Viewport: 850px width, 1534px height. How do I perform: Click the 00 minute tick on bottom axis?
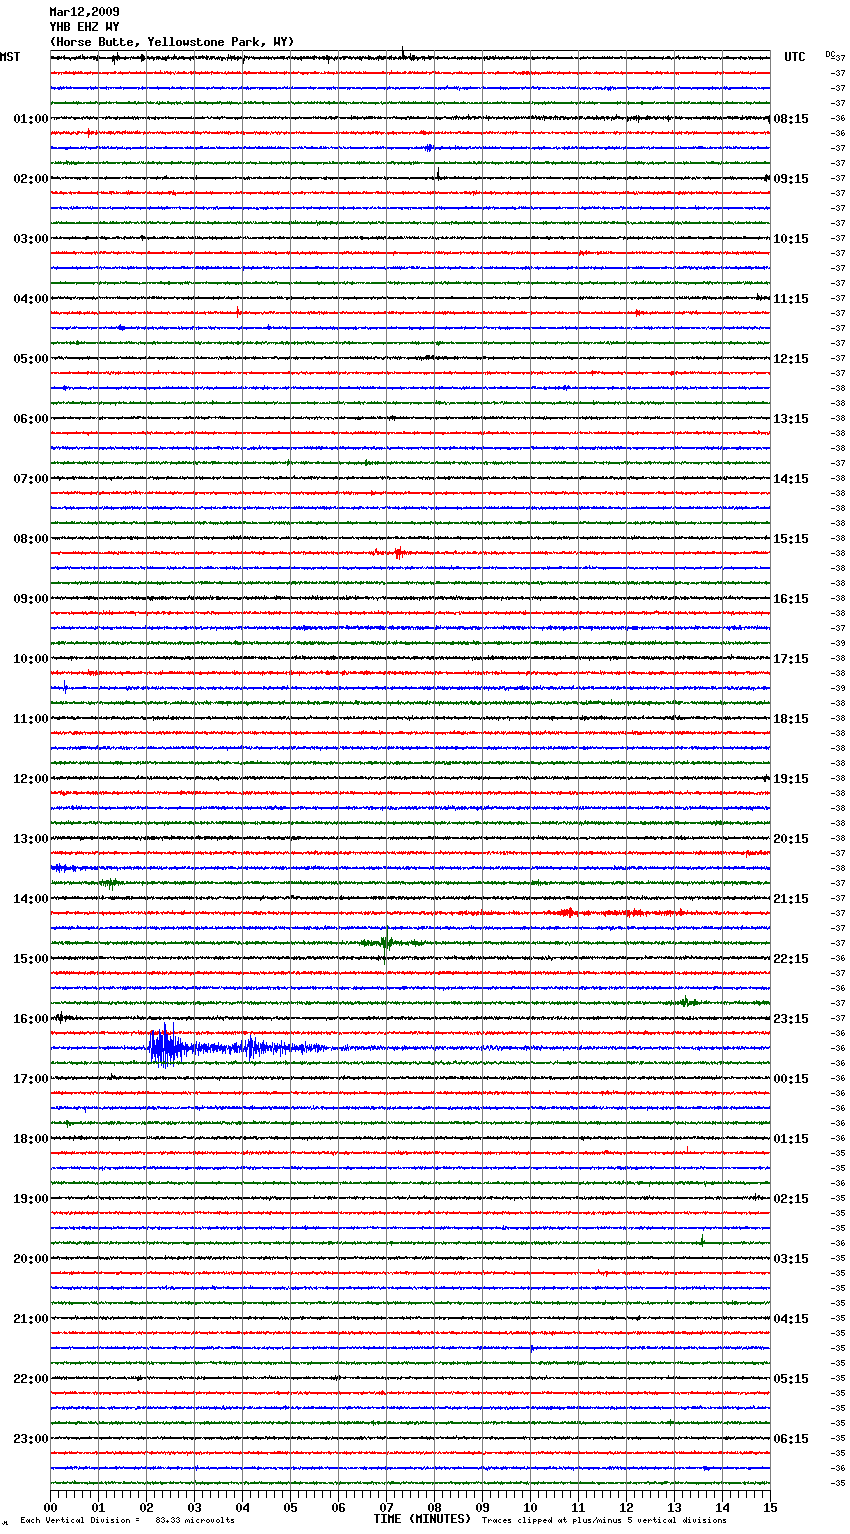tap(50, 1507)
